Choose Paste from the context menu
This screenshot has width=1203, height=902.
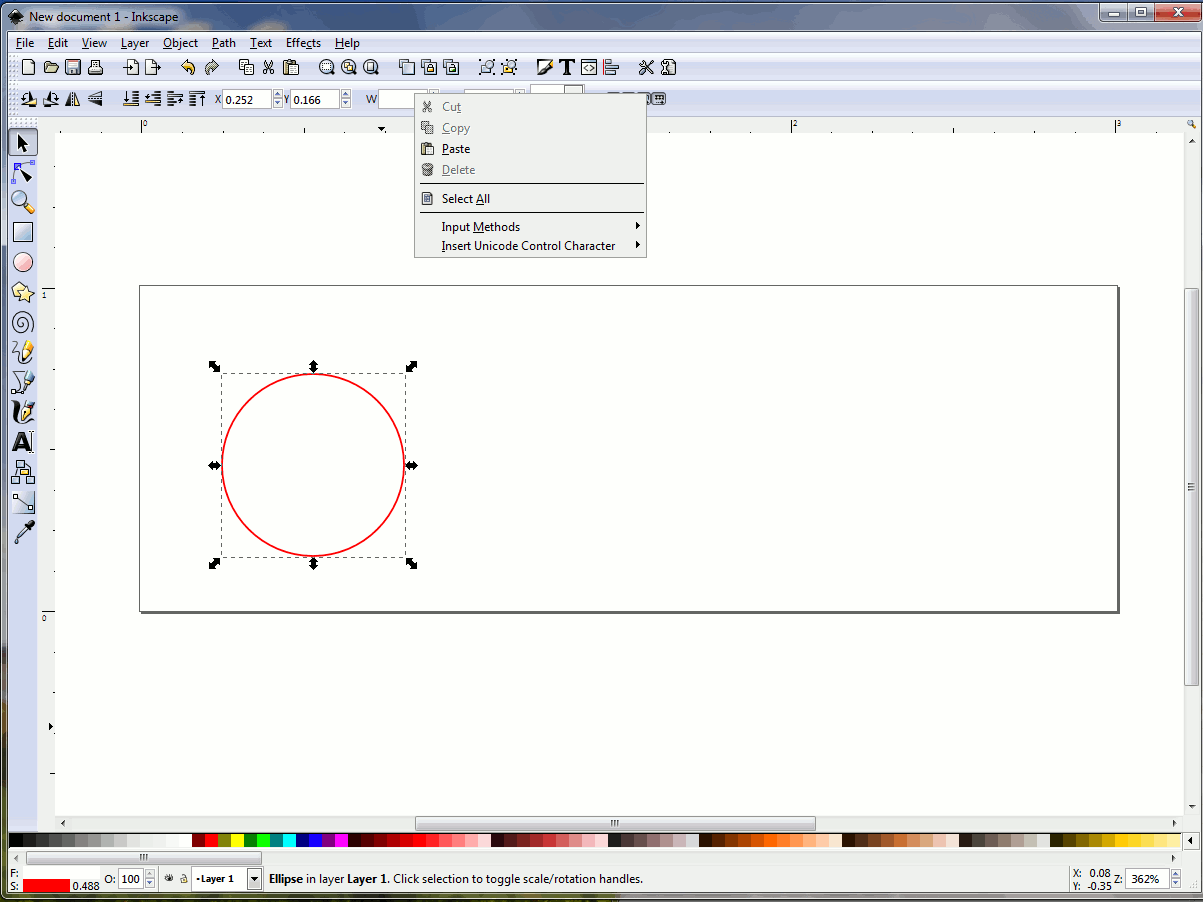(x=456, y=149)
